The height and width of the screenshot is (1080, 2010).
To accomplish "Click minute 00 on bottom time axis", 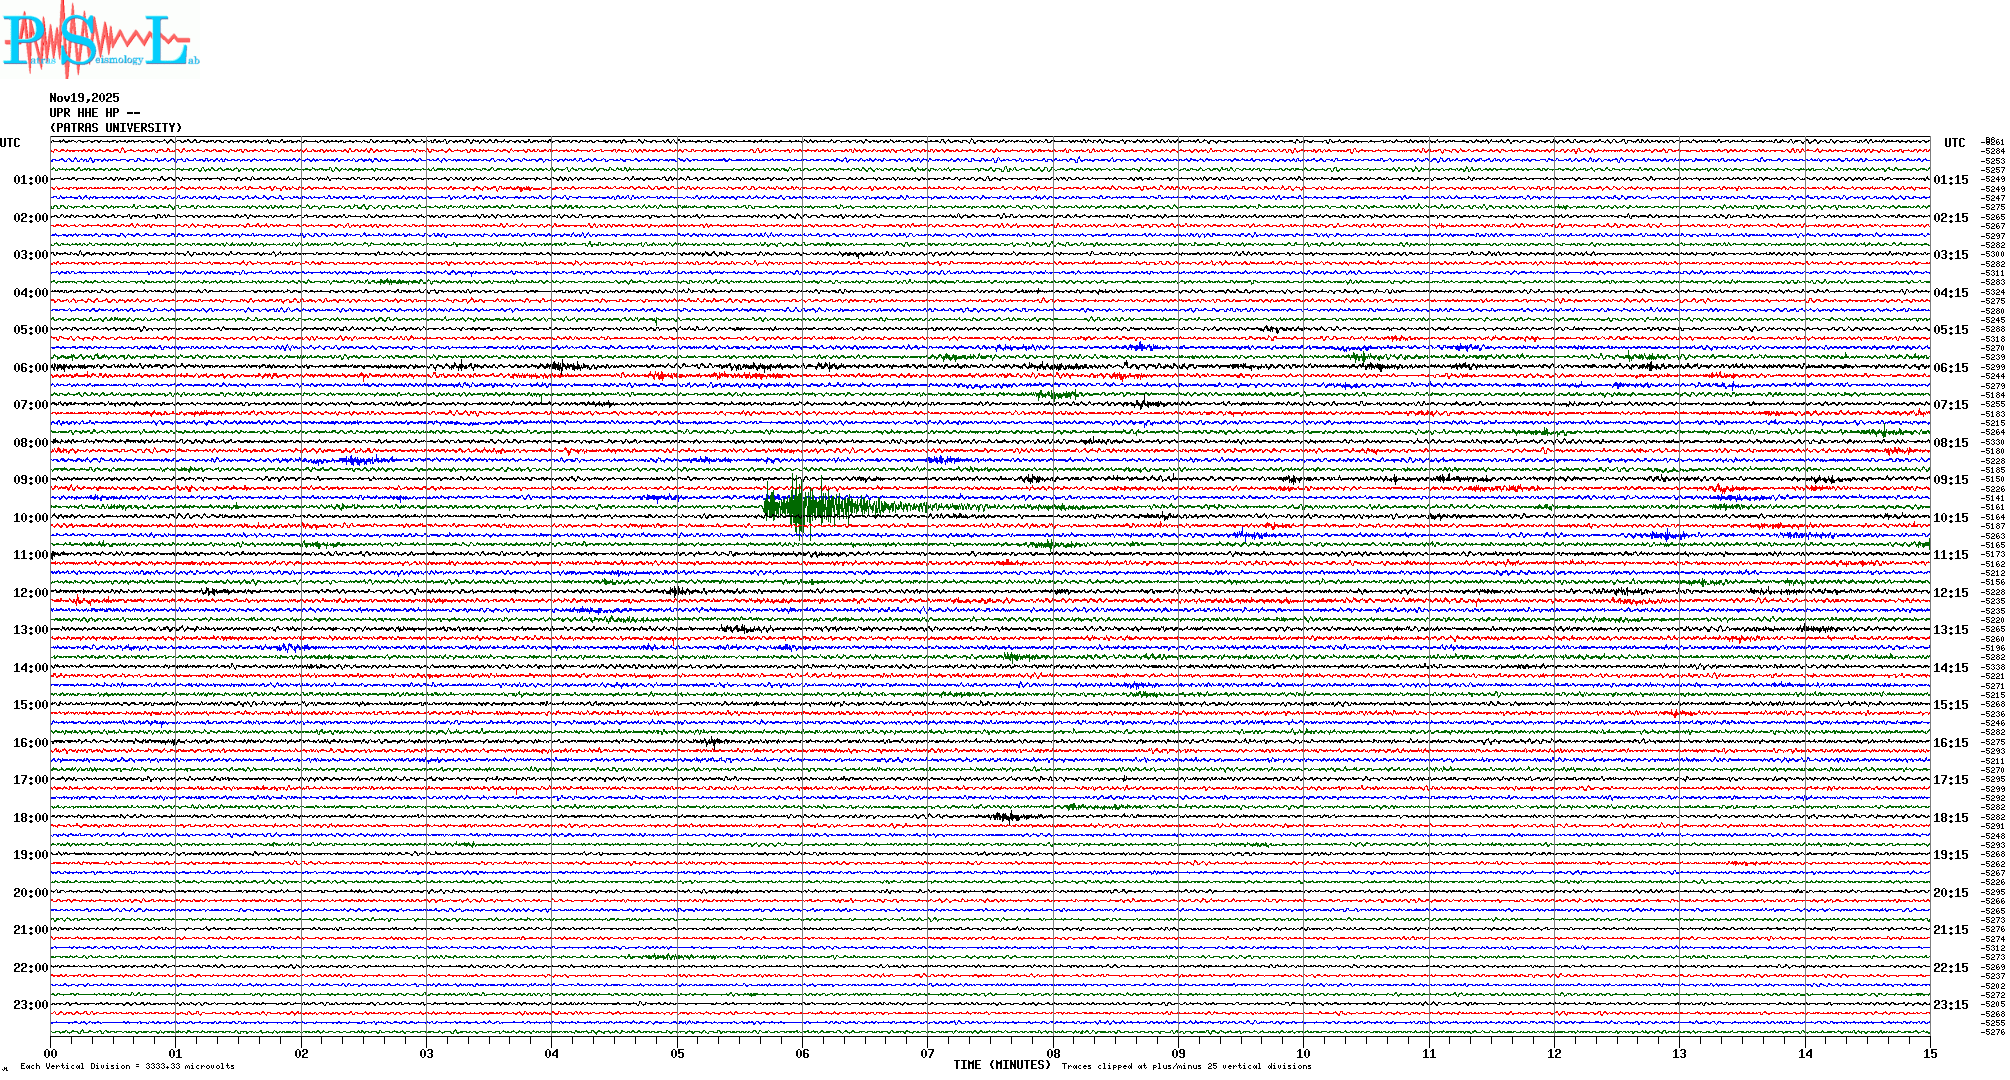I will click(51, 1053).
